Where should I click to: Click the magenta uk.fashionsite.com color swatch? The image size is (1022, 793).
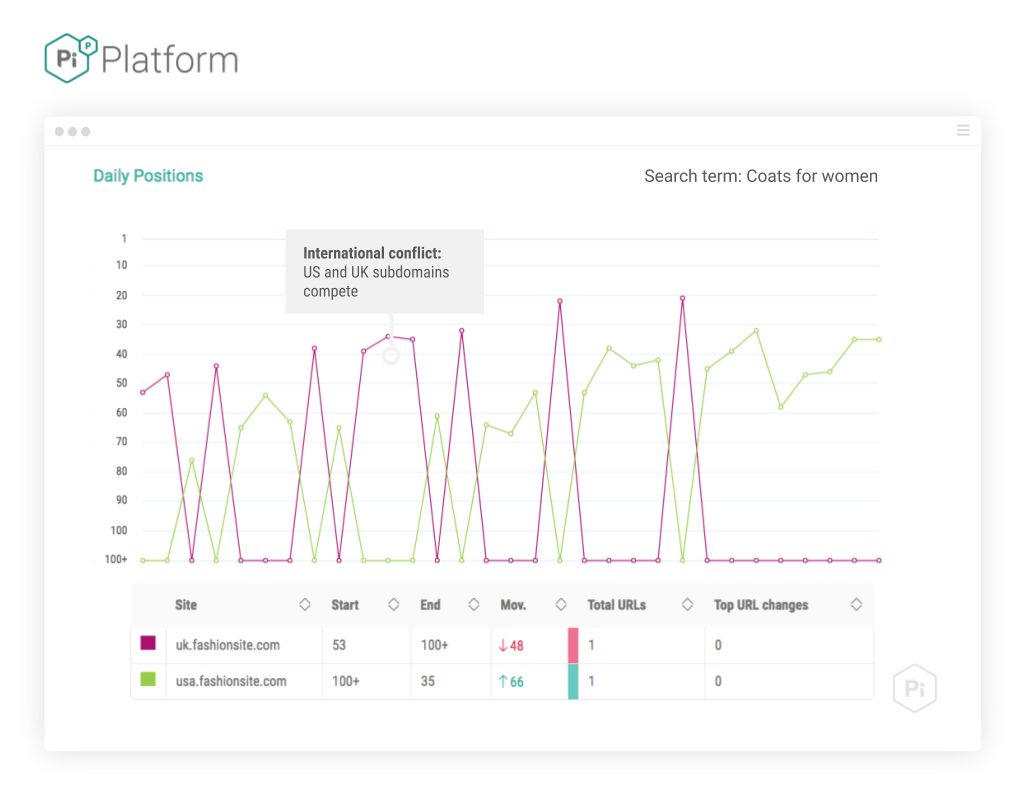point(148,643)
